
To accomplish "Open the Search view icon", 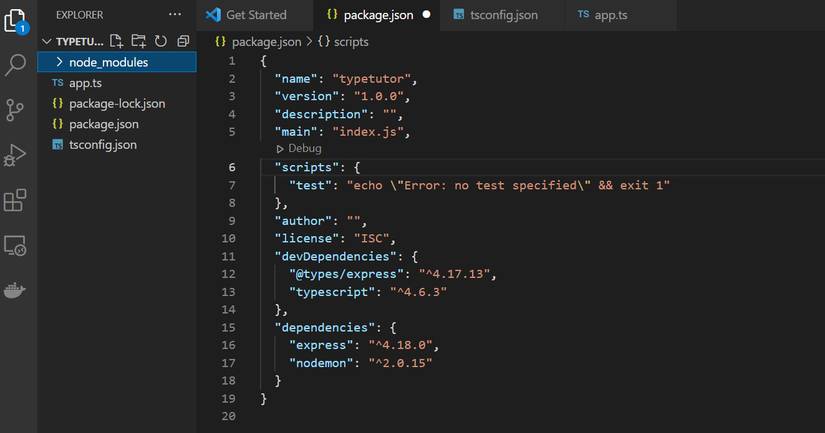I will click(x=15, y=65).
